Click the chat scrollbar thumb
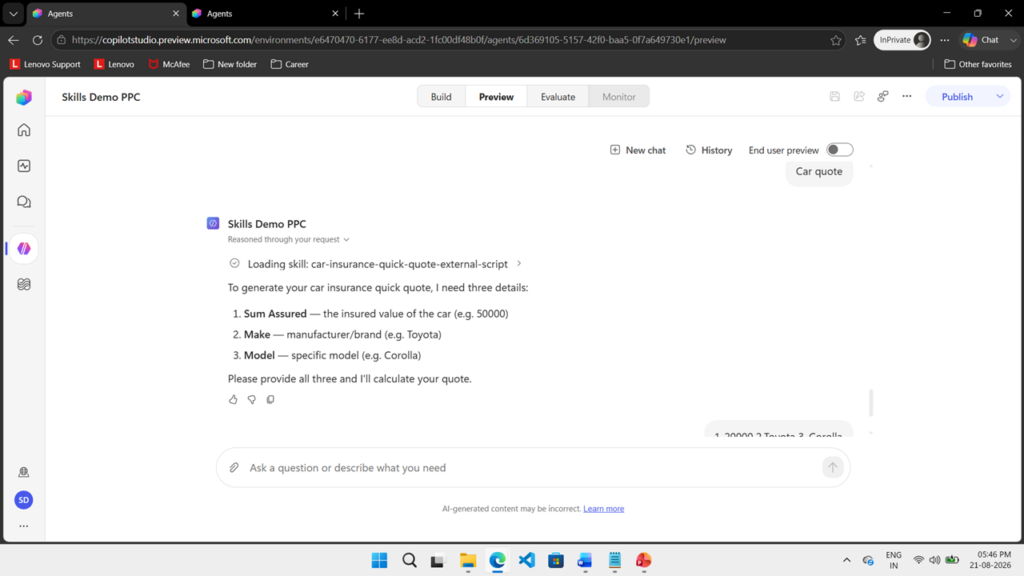Screen dimensions: 1024x576 pyautogui.click(x=871, y=402)
